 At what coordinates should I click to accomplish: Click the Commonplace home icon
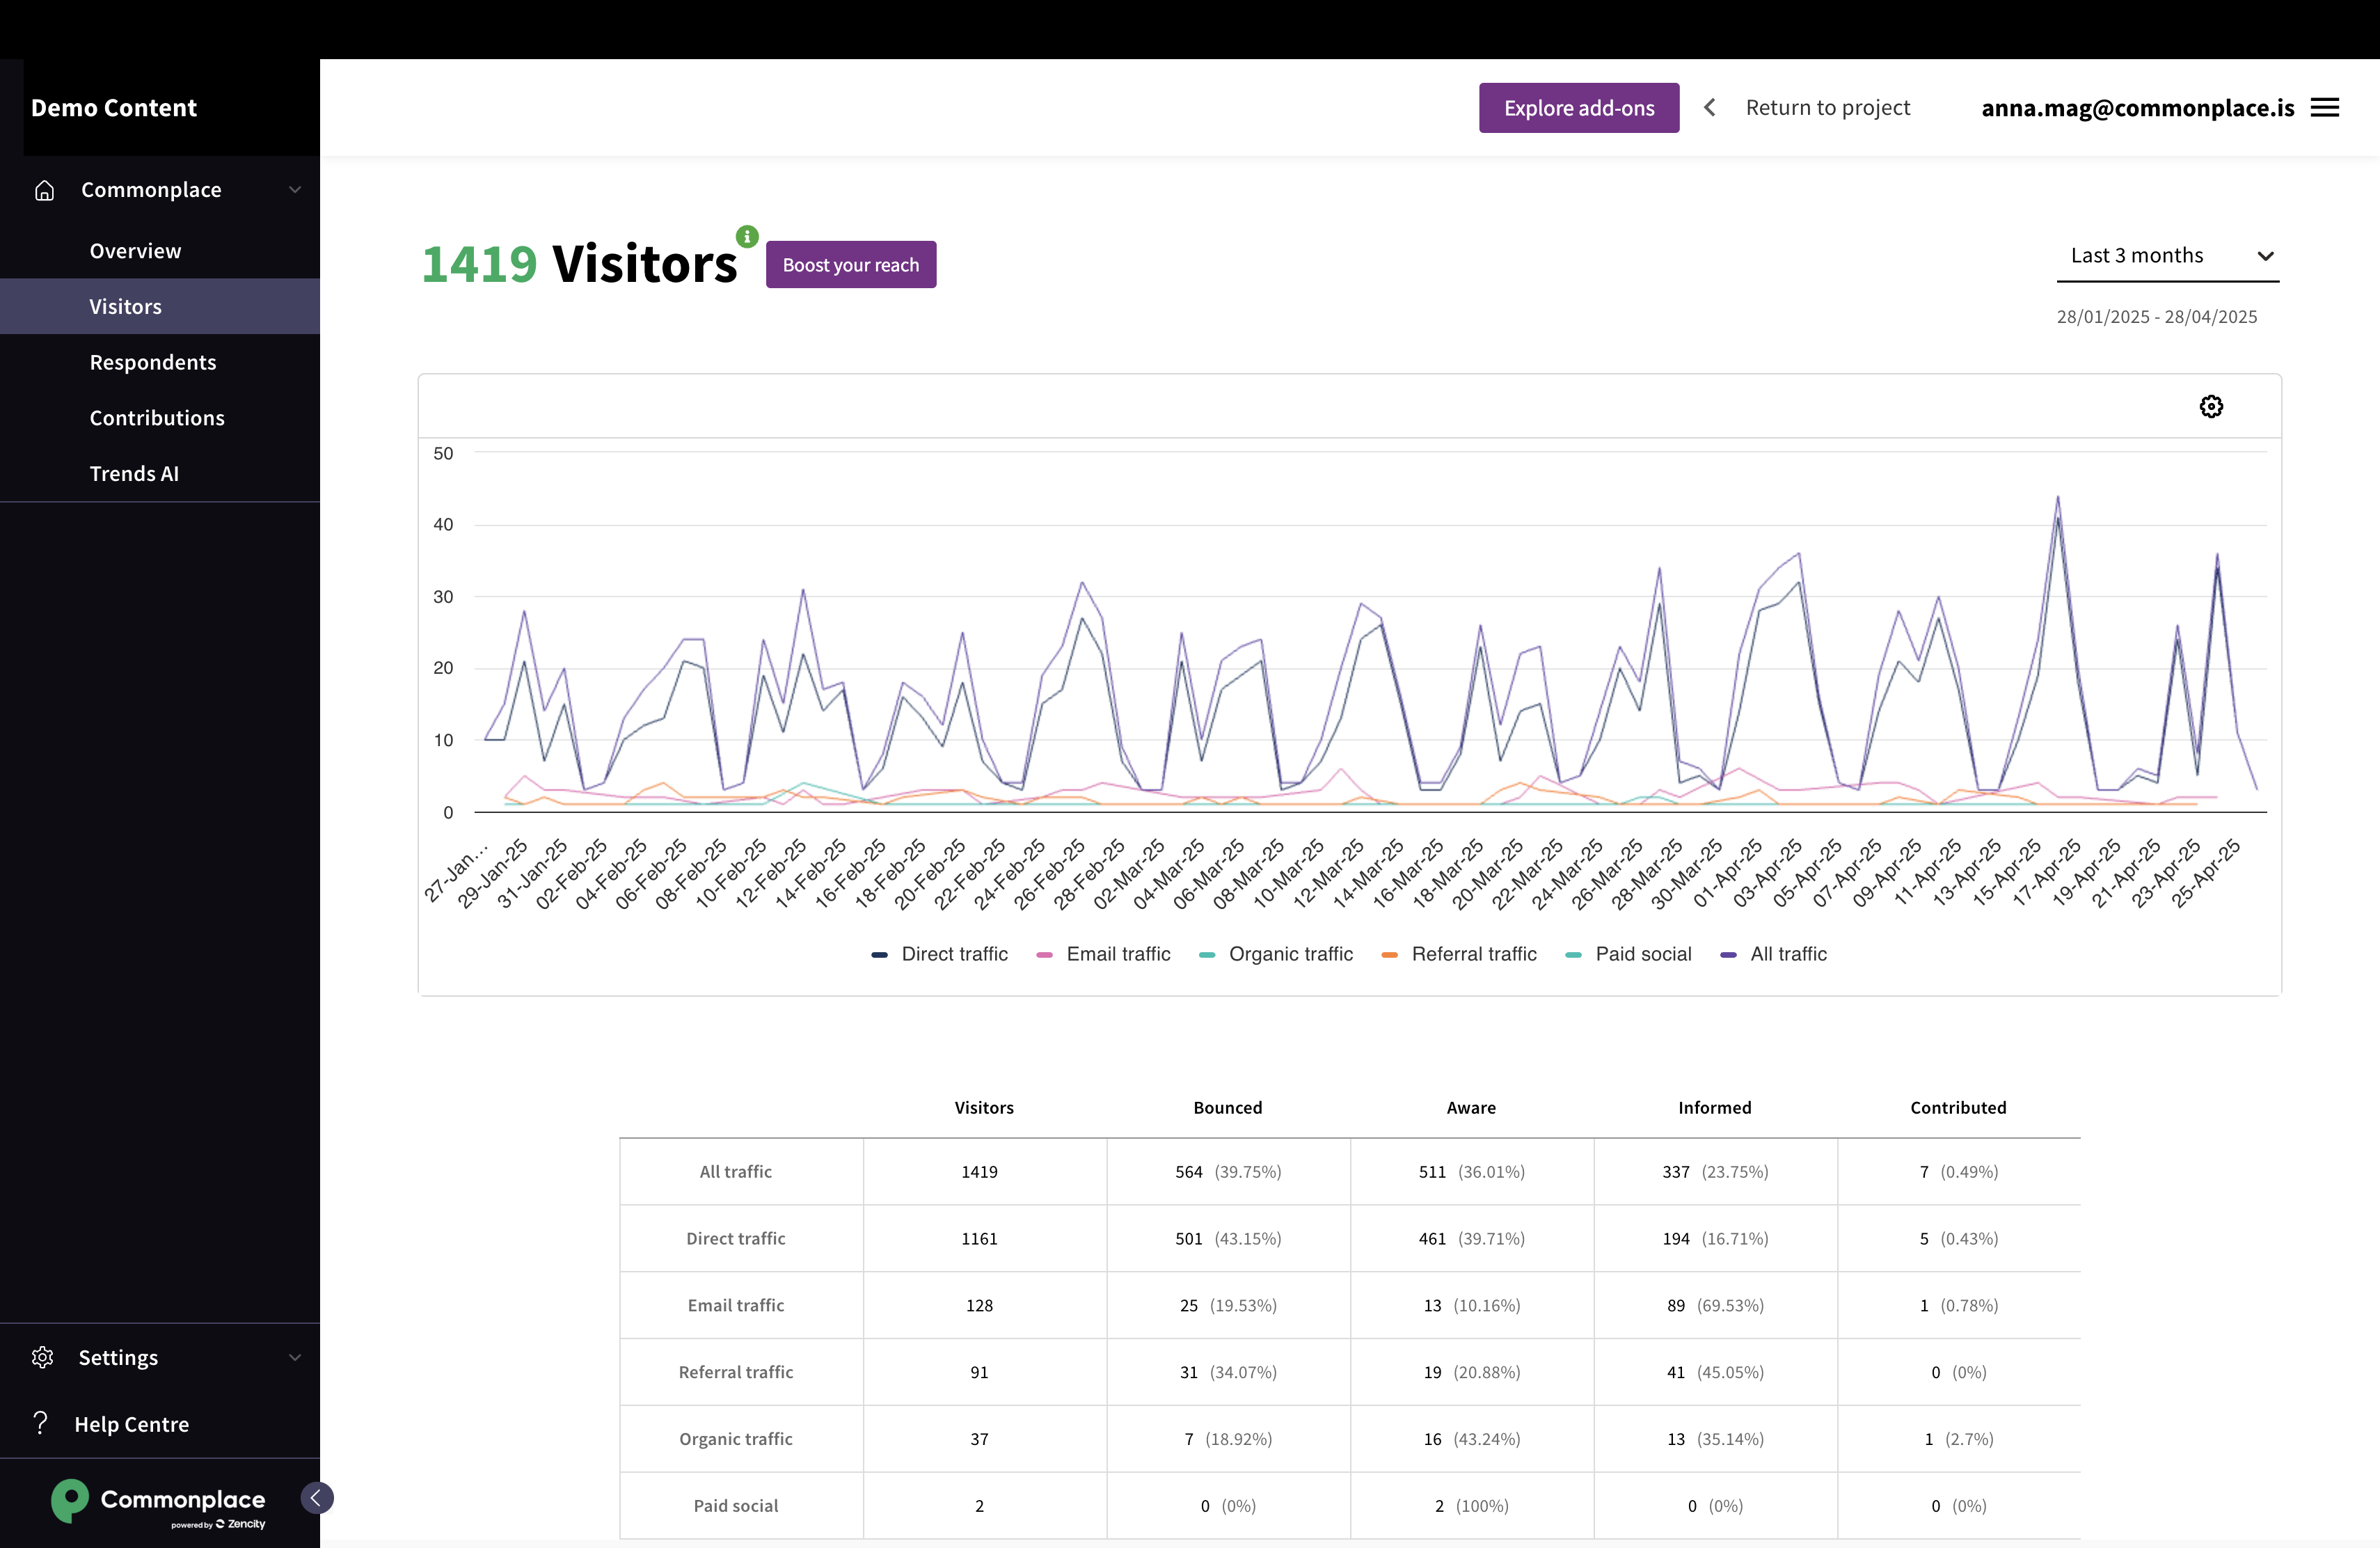44,190
